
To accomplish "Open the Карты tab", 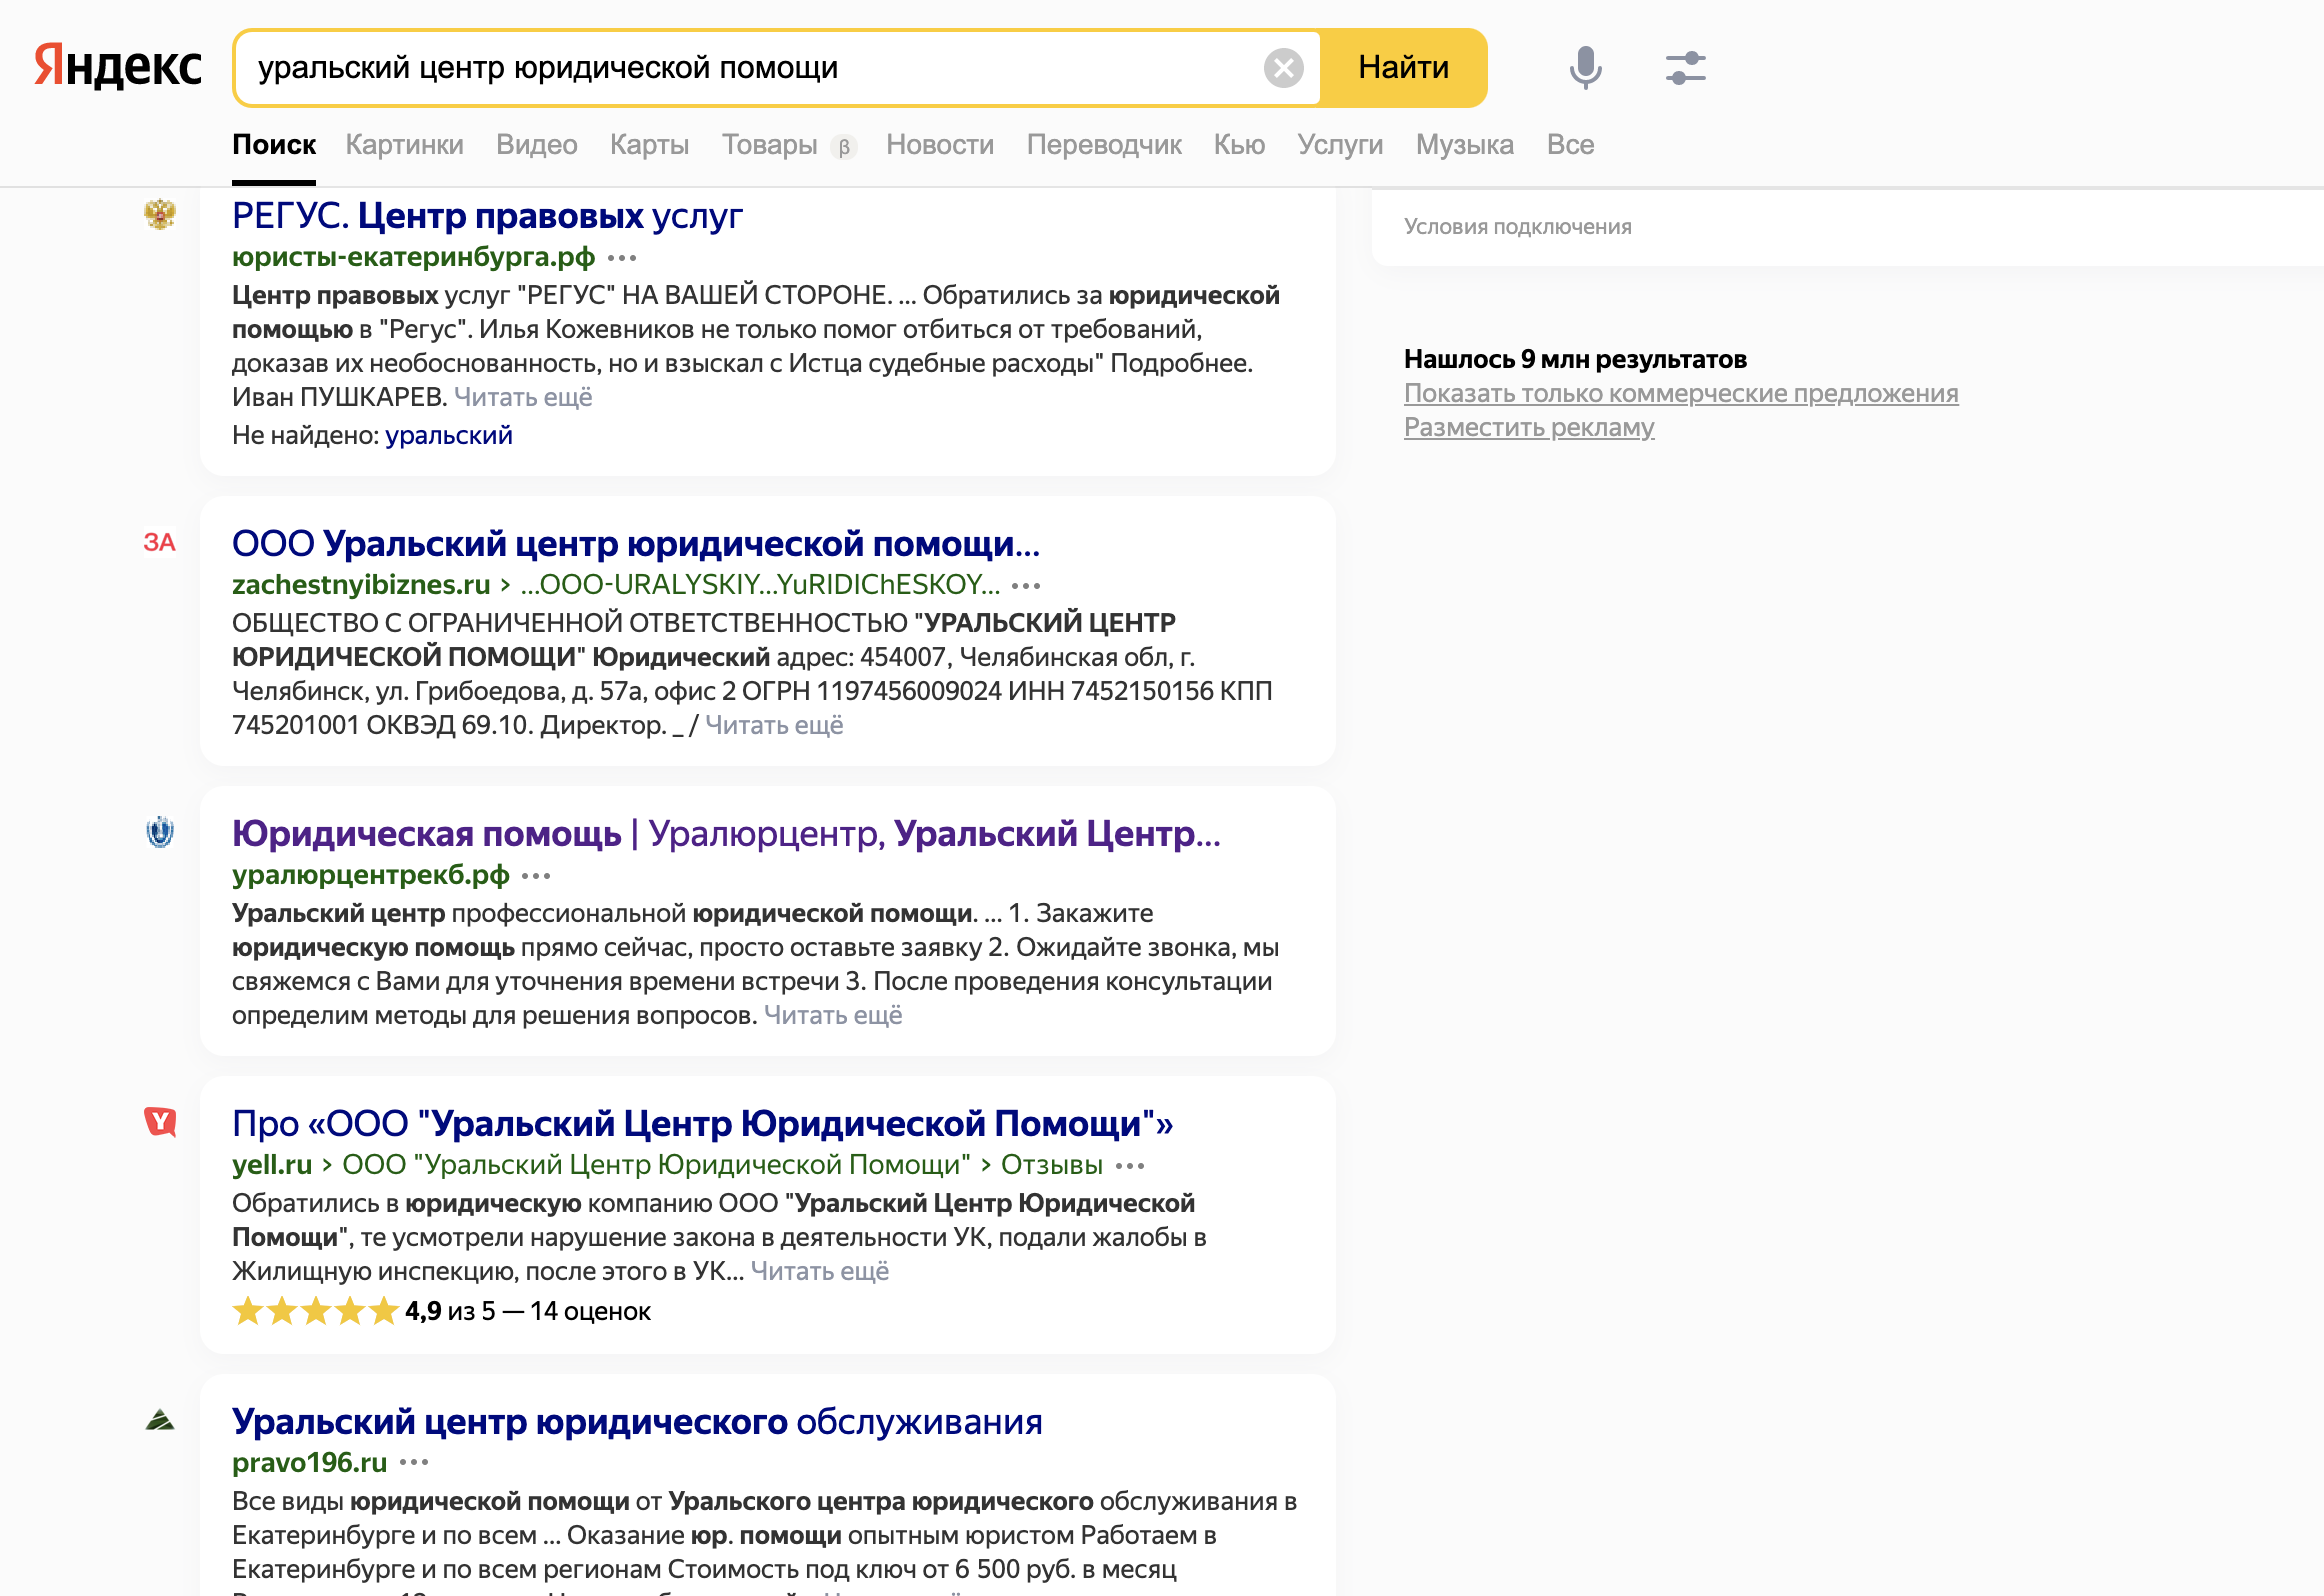I will [649, 145].
